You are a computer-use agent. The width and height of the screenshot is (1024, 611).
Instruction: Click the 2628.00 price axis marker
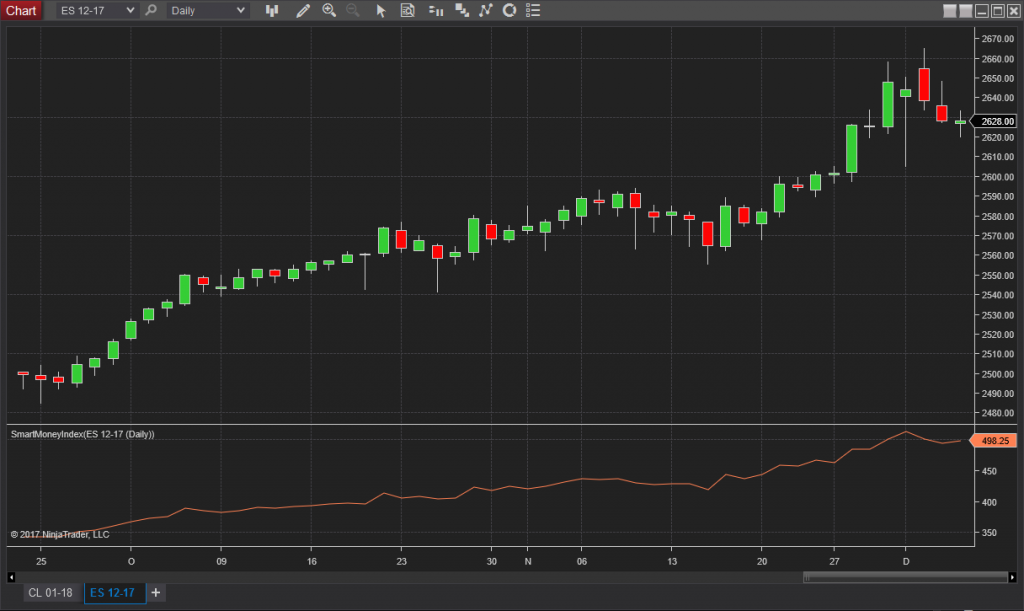[x=996, y=120]
